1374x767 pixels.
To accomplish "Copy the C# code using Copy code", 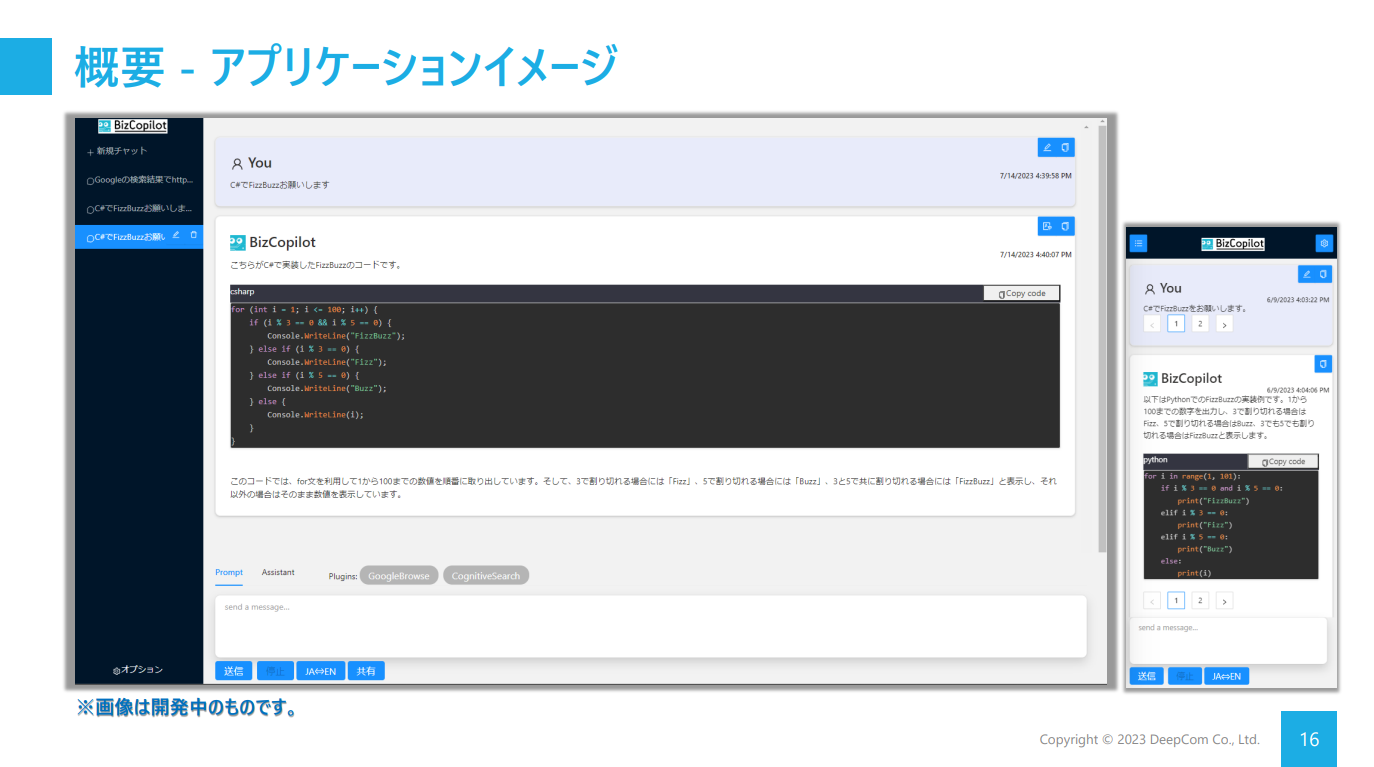I will tap(1021, 292).
